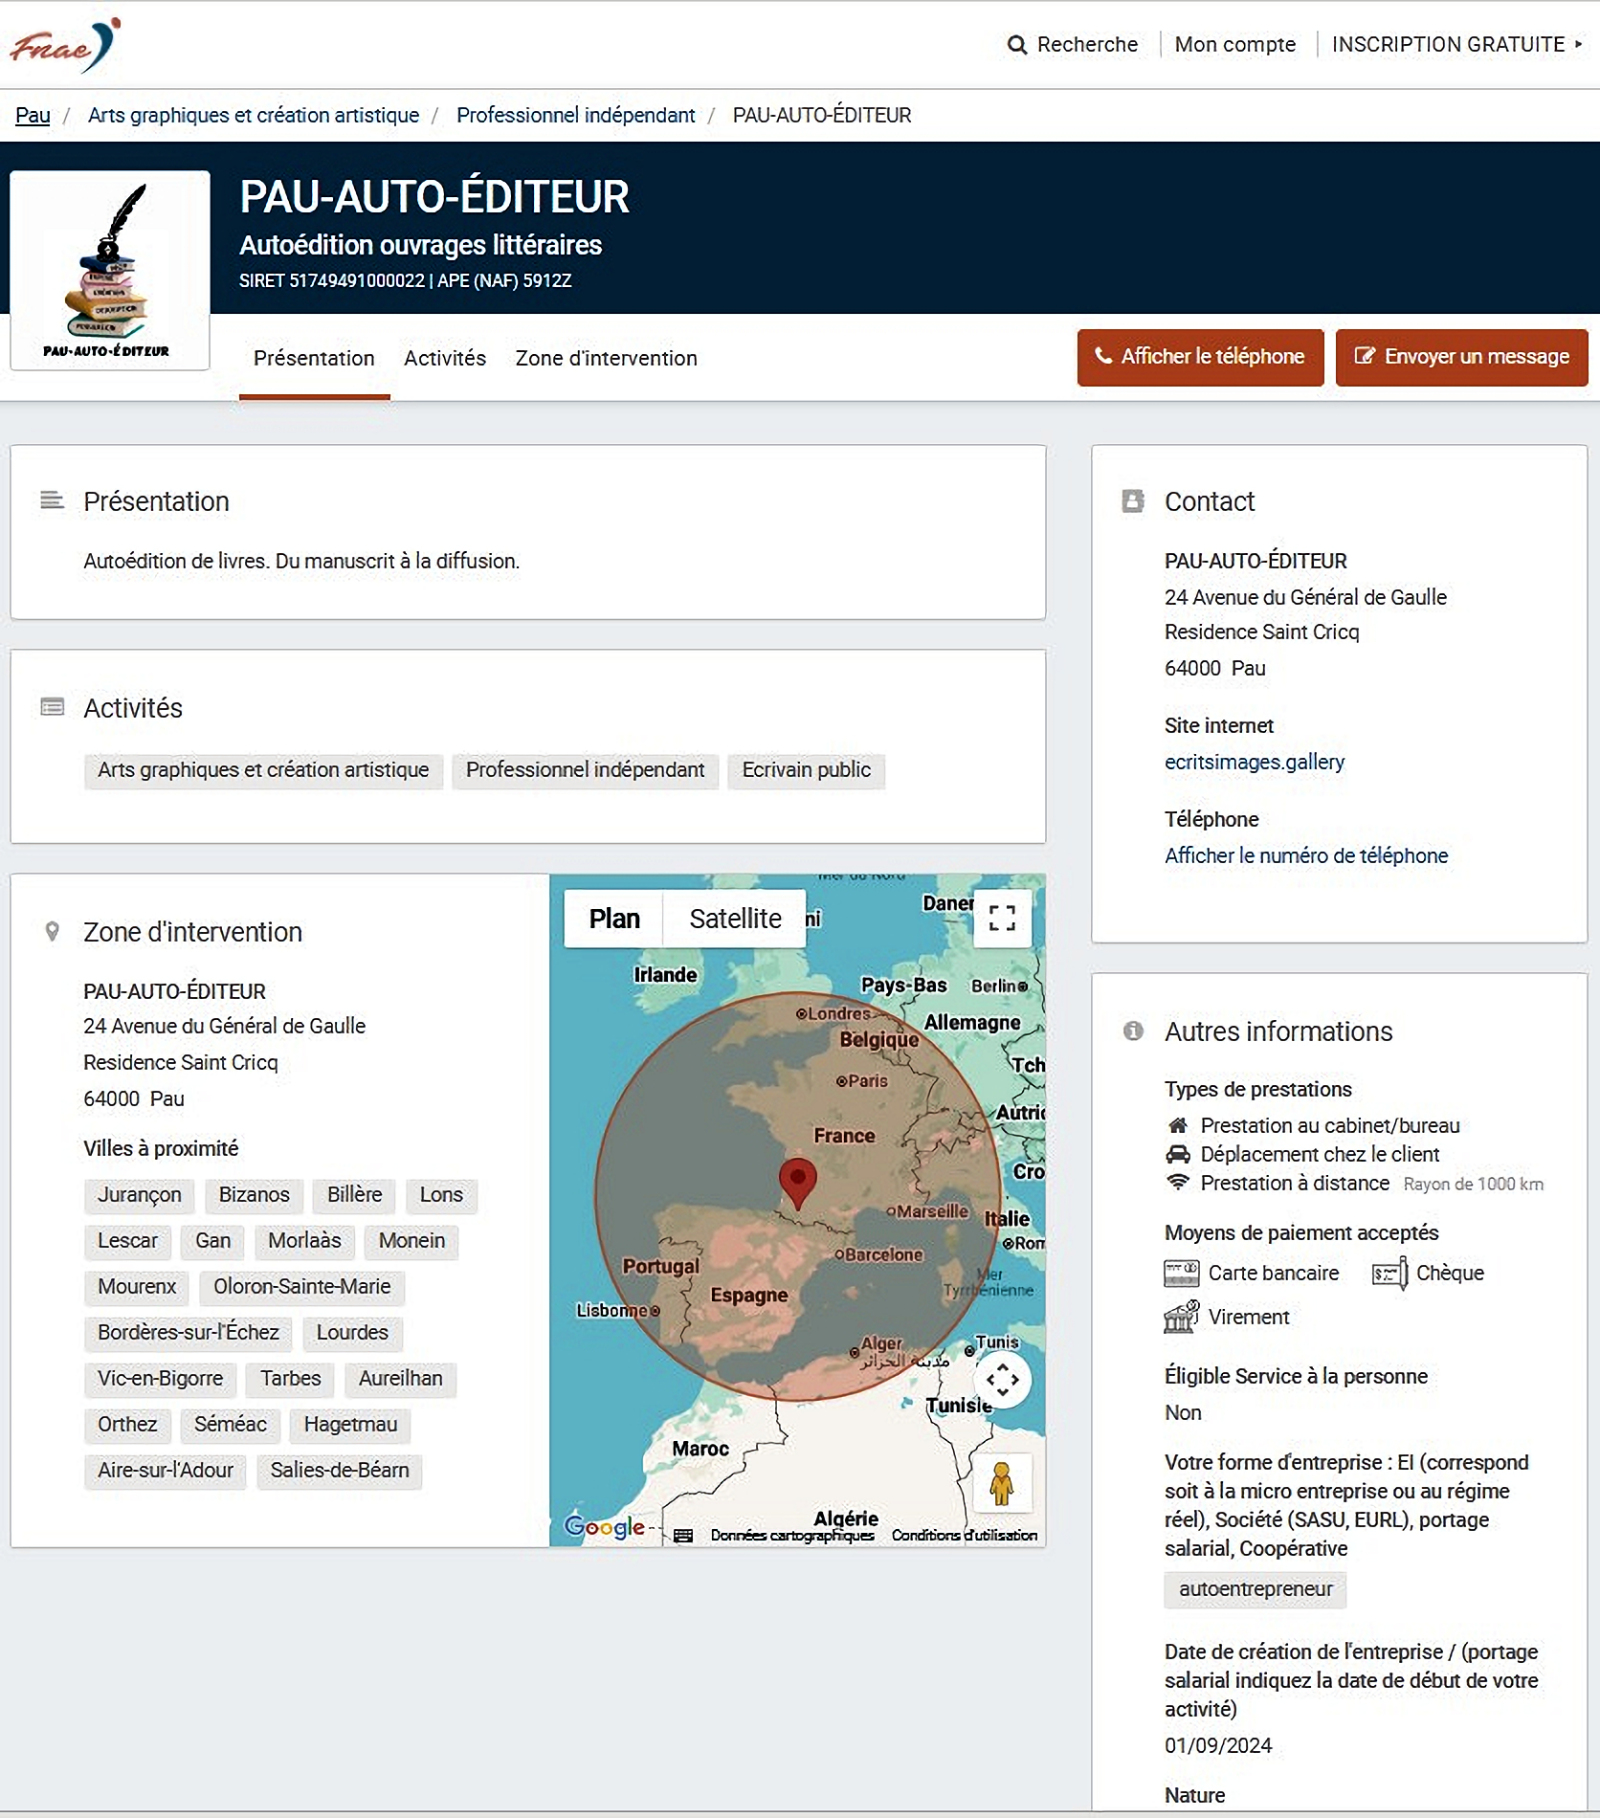1600x1818 pixels.
Task: Click the map camera controls icon
Action: click(1002, 1381)
